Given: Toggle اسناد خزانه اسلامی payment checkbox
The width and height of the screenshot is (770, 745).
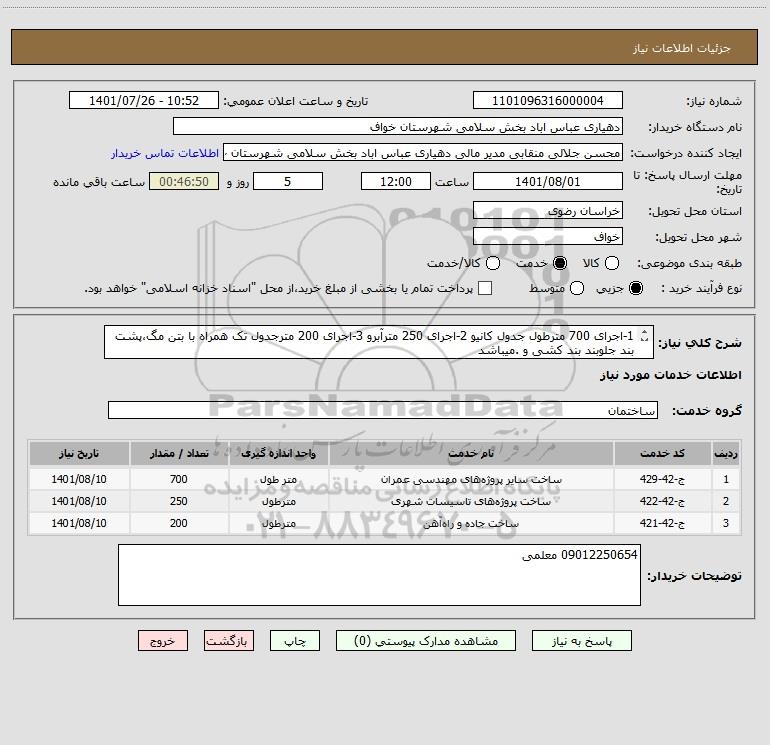Looking at the screenshot, I should 485,288.
